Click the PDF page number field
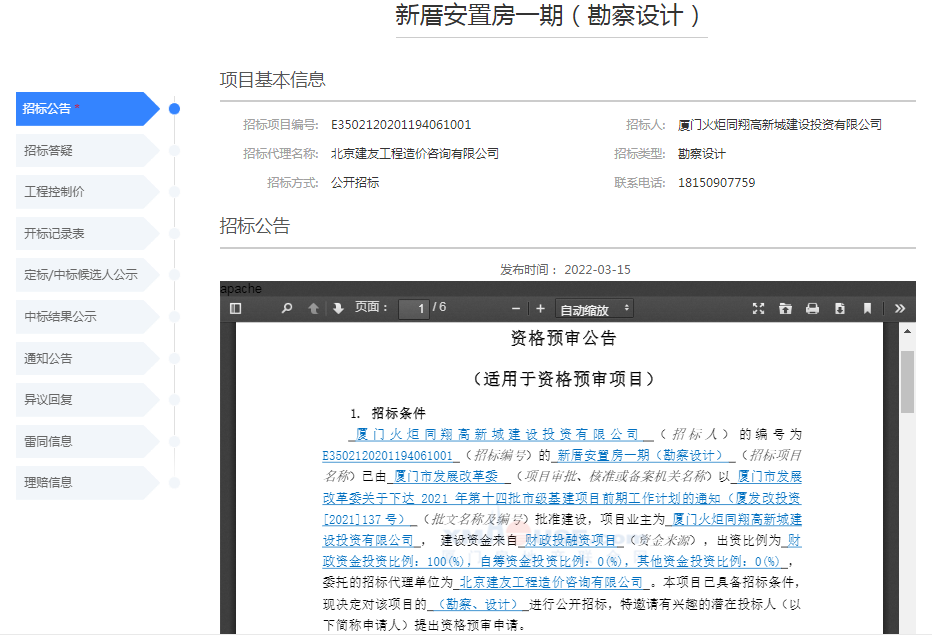Viewport: 932px width, 635px height. point(413,309)
